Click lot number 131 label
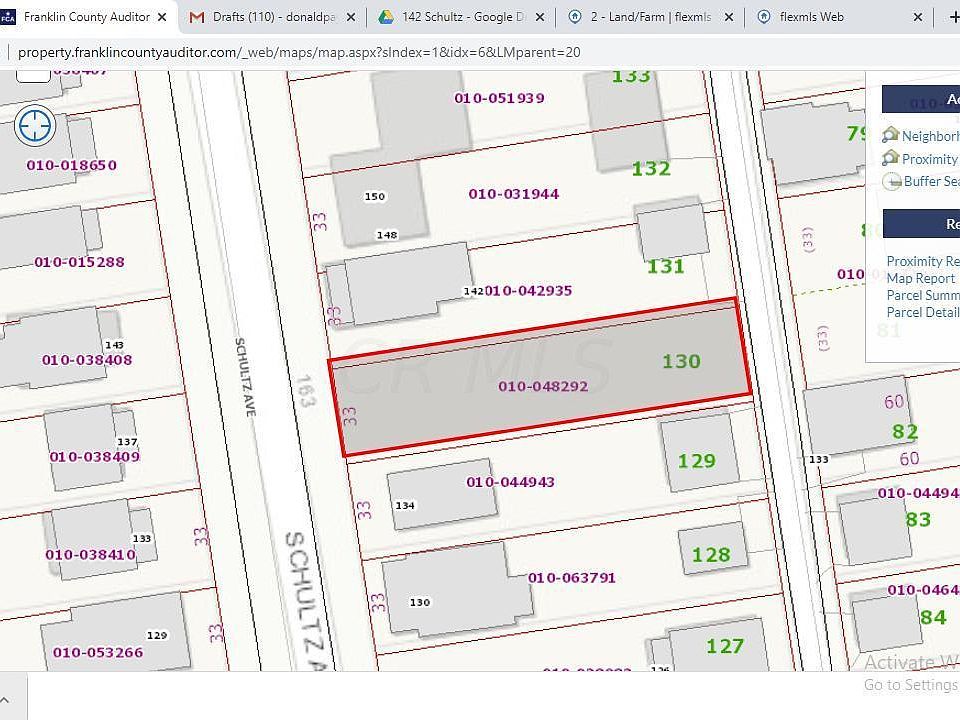The image size is (960, 720). point(666,266)
